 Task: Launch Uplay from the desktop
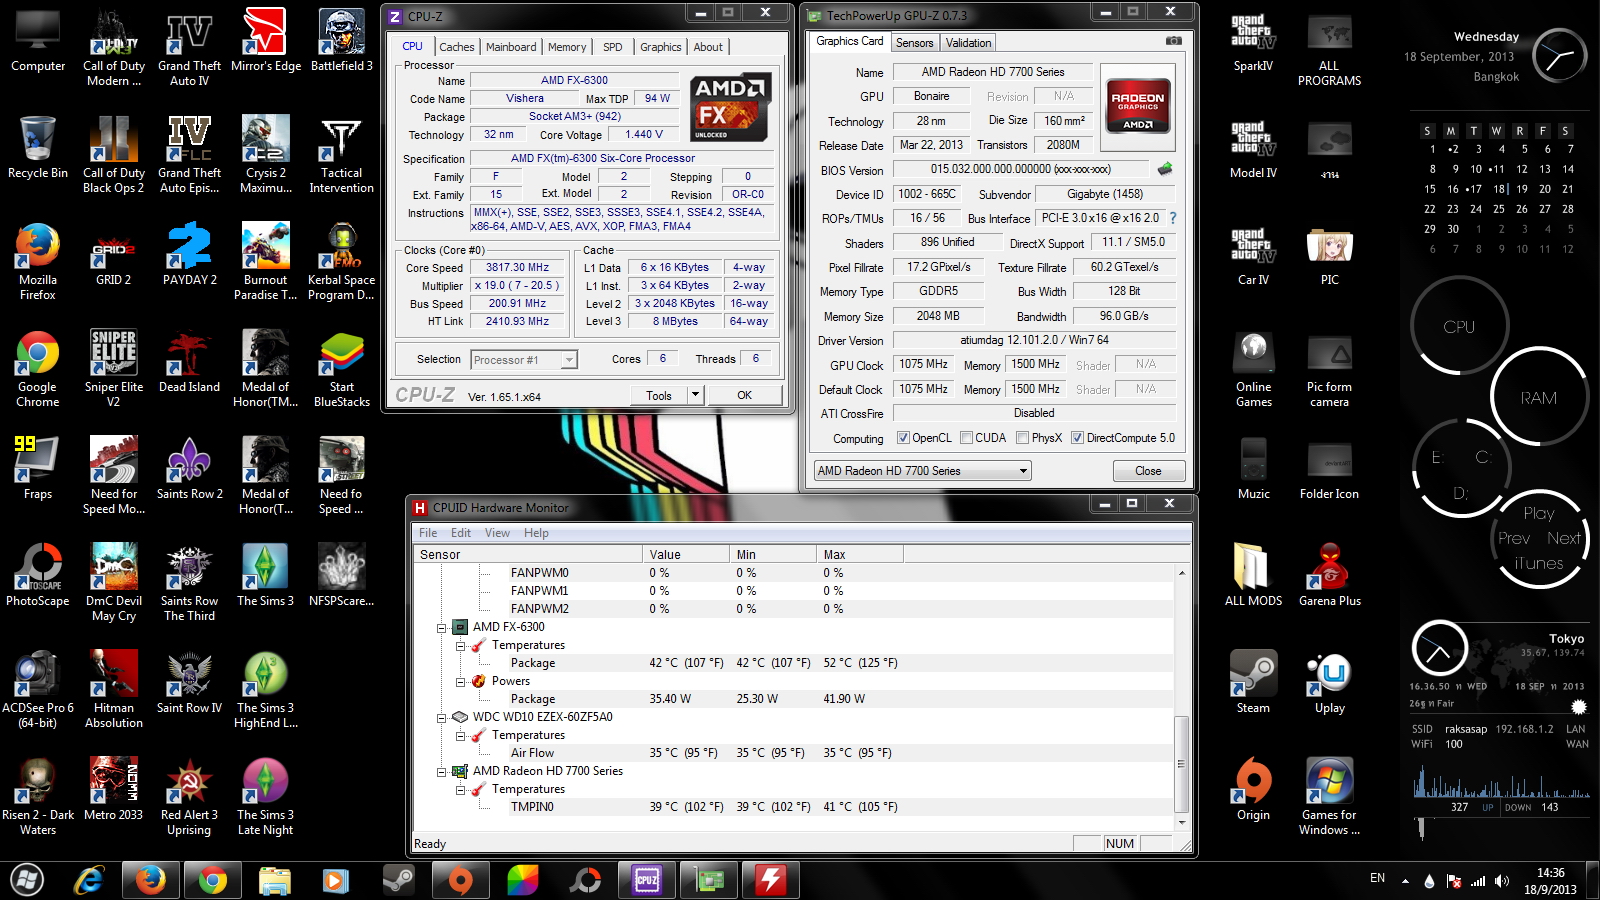click(x=1330, y=683)
